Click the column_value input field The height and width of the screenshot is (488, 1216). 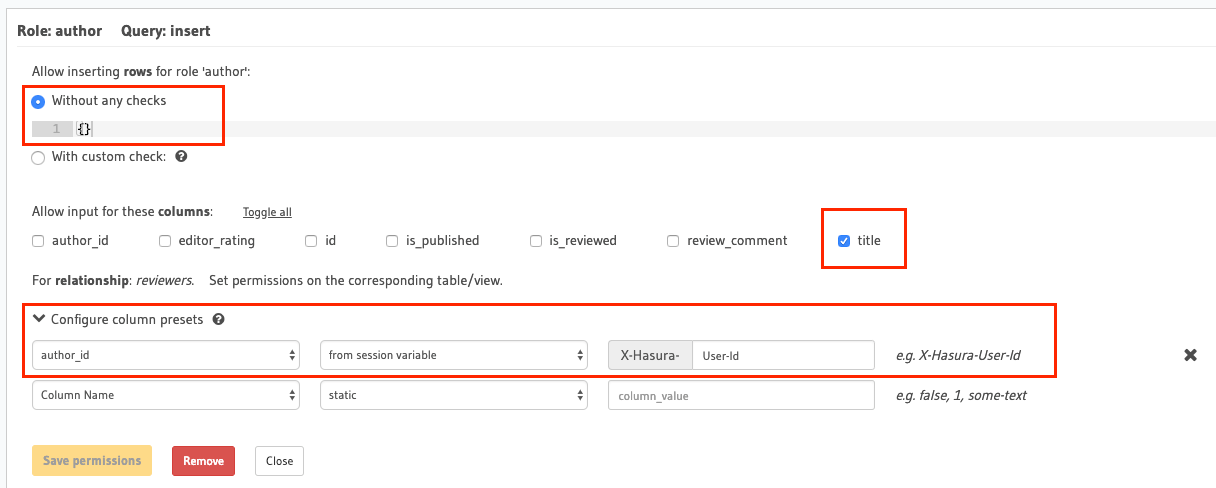click(x=740, y=395)
